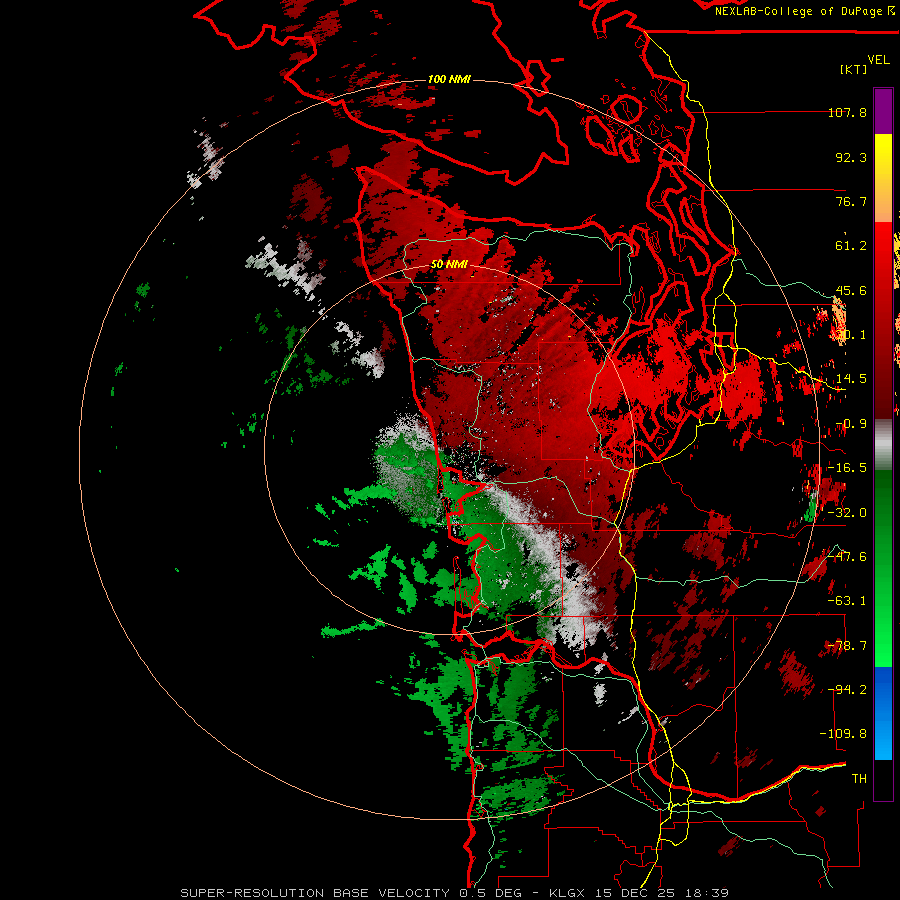Viewport: 900px width, 900px height.
Task: Click the "SUPER-RESOLUTION BASE VELOCITY" caption text
Action: 315,893
